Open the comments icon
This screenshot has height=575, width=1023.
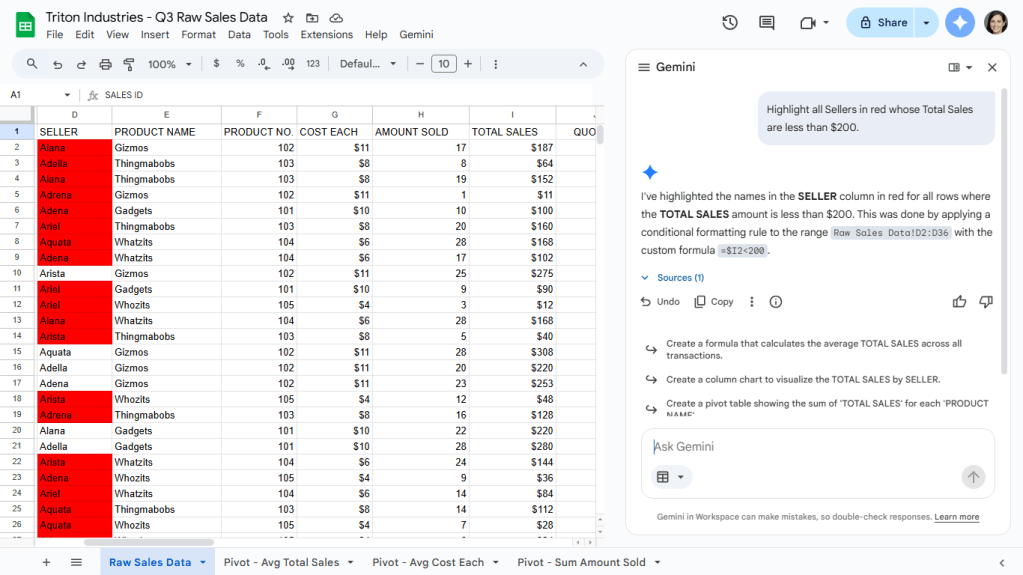point(767,23)
